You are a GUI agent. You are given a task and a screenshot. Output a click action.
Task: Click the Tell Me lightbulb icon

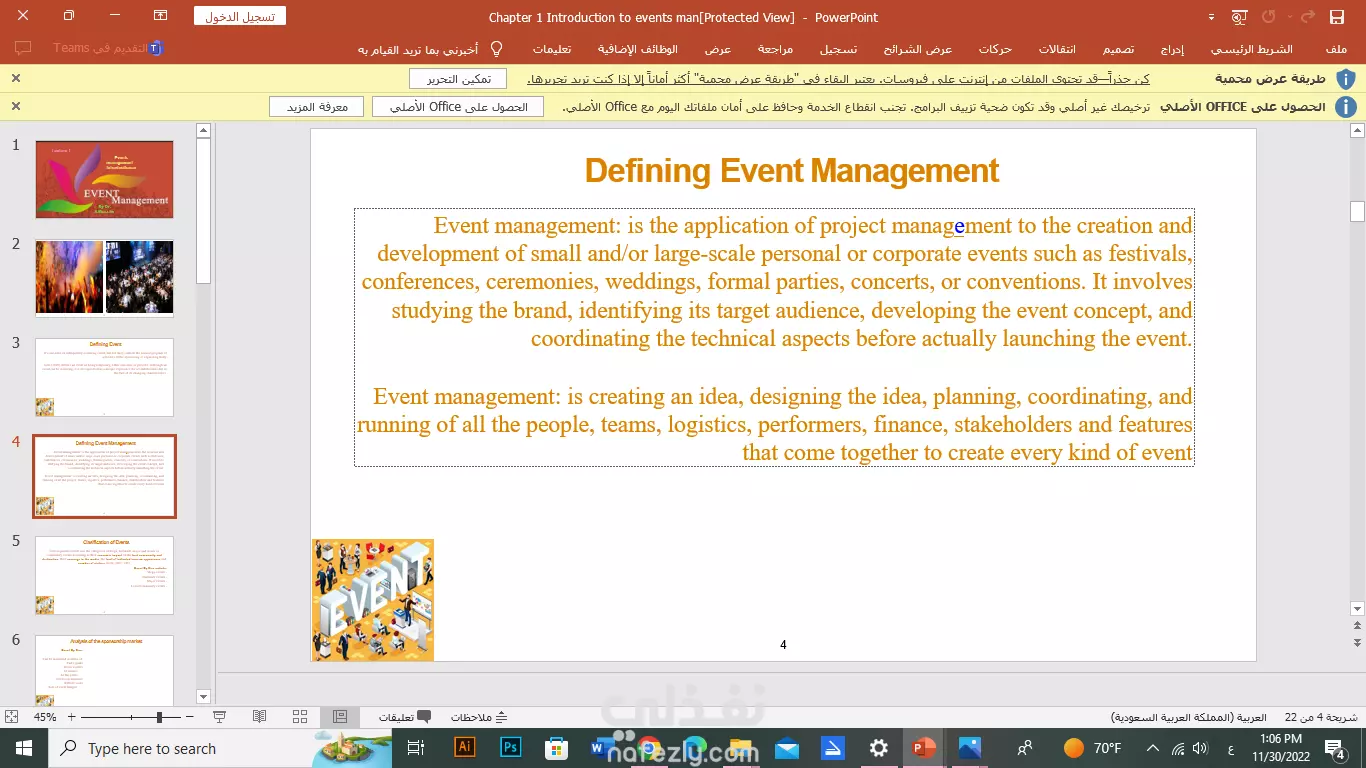496,49
